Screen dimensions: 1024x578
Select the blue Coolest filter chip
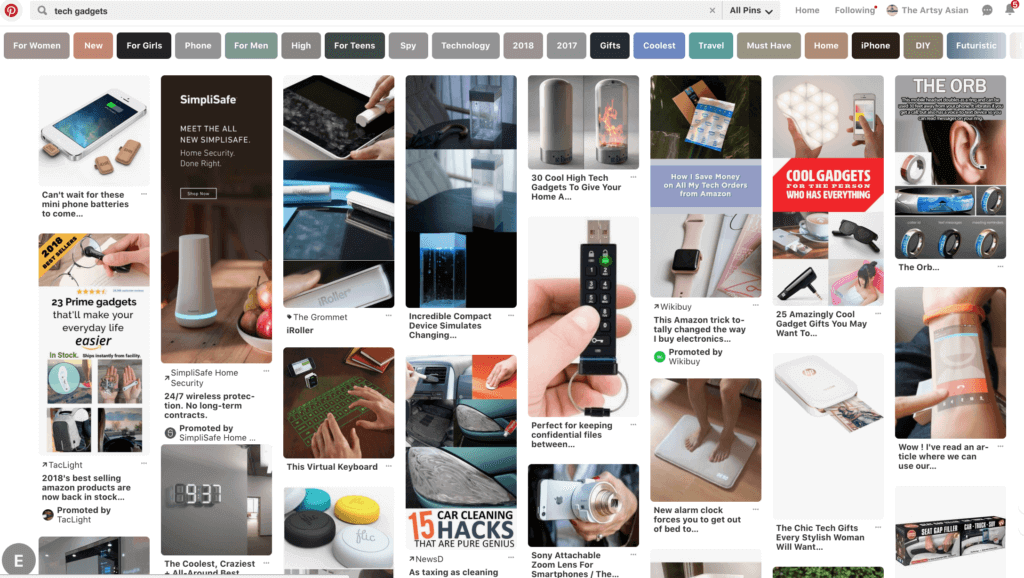[x=659, y=46]
